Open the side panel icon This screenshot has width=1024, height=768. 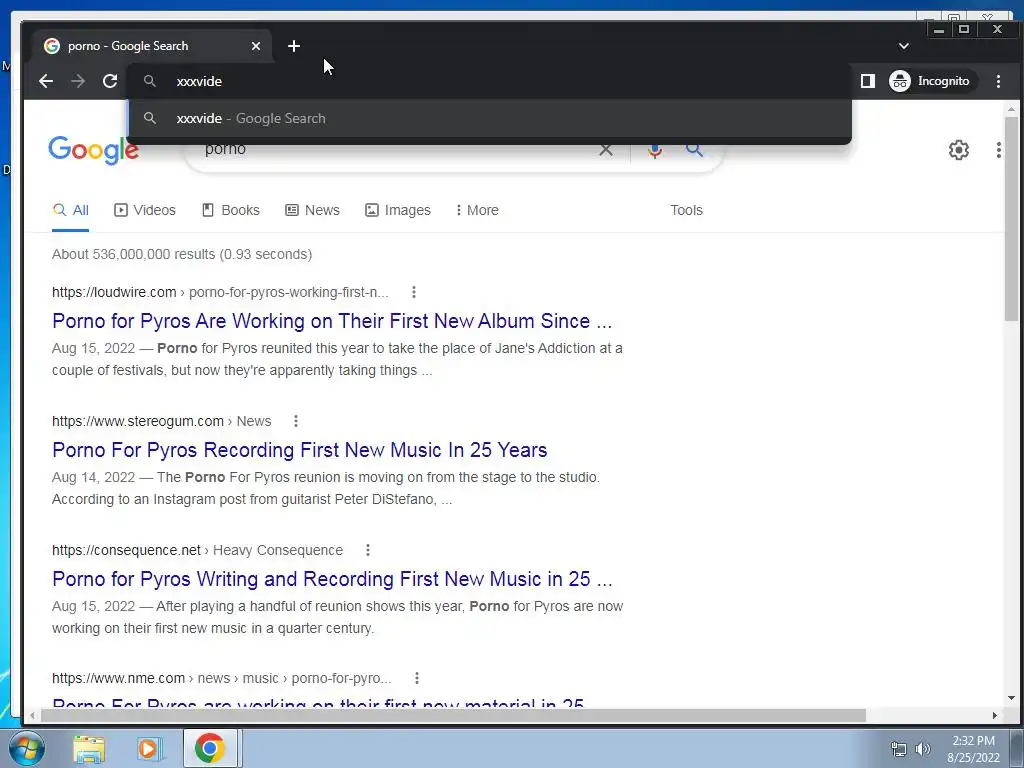(x=867, y=81)
